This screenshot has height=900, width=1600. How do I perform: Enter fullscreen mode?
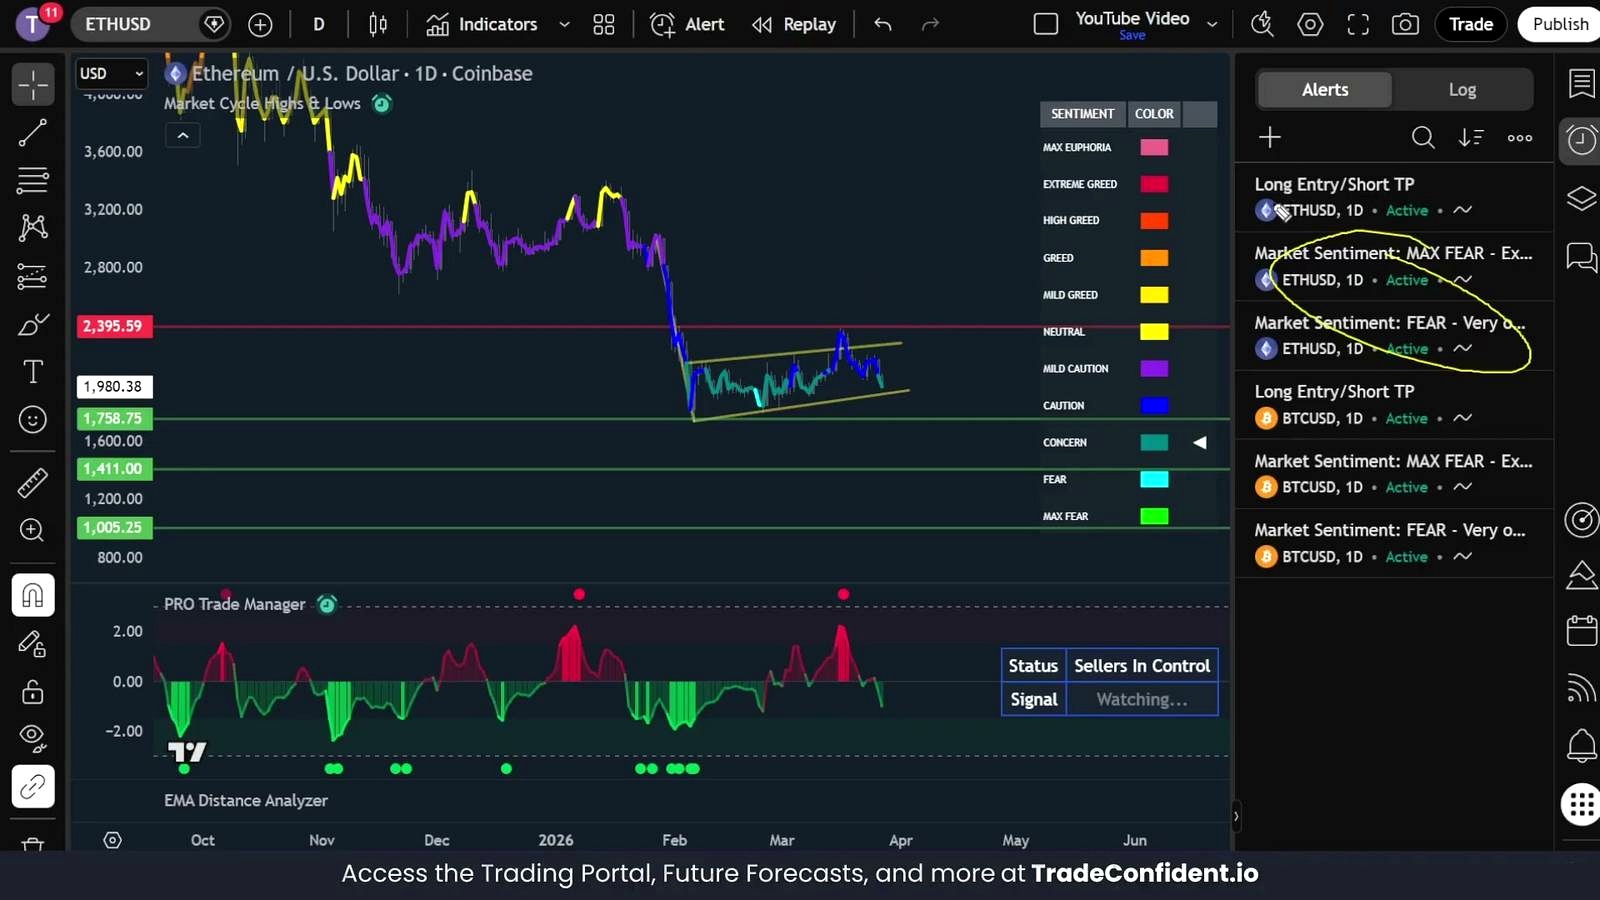(x=1358, y=24)
